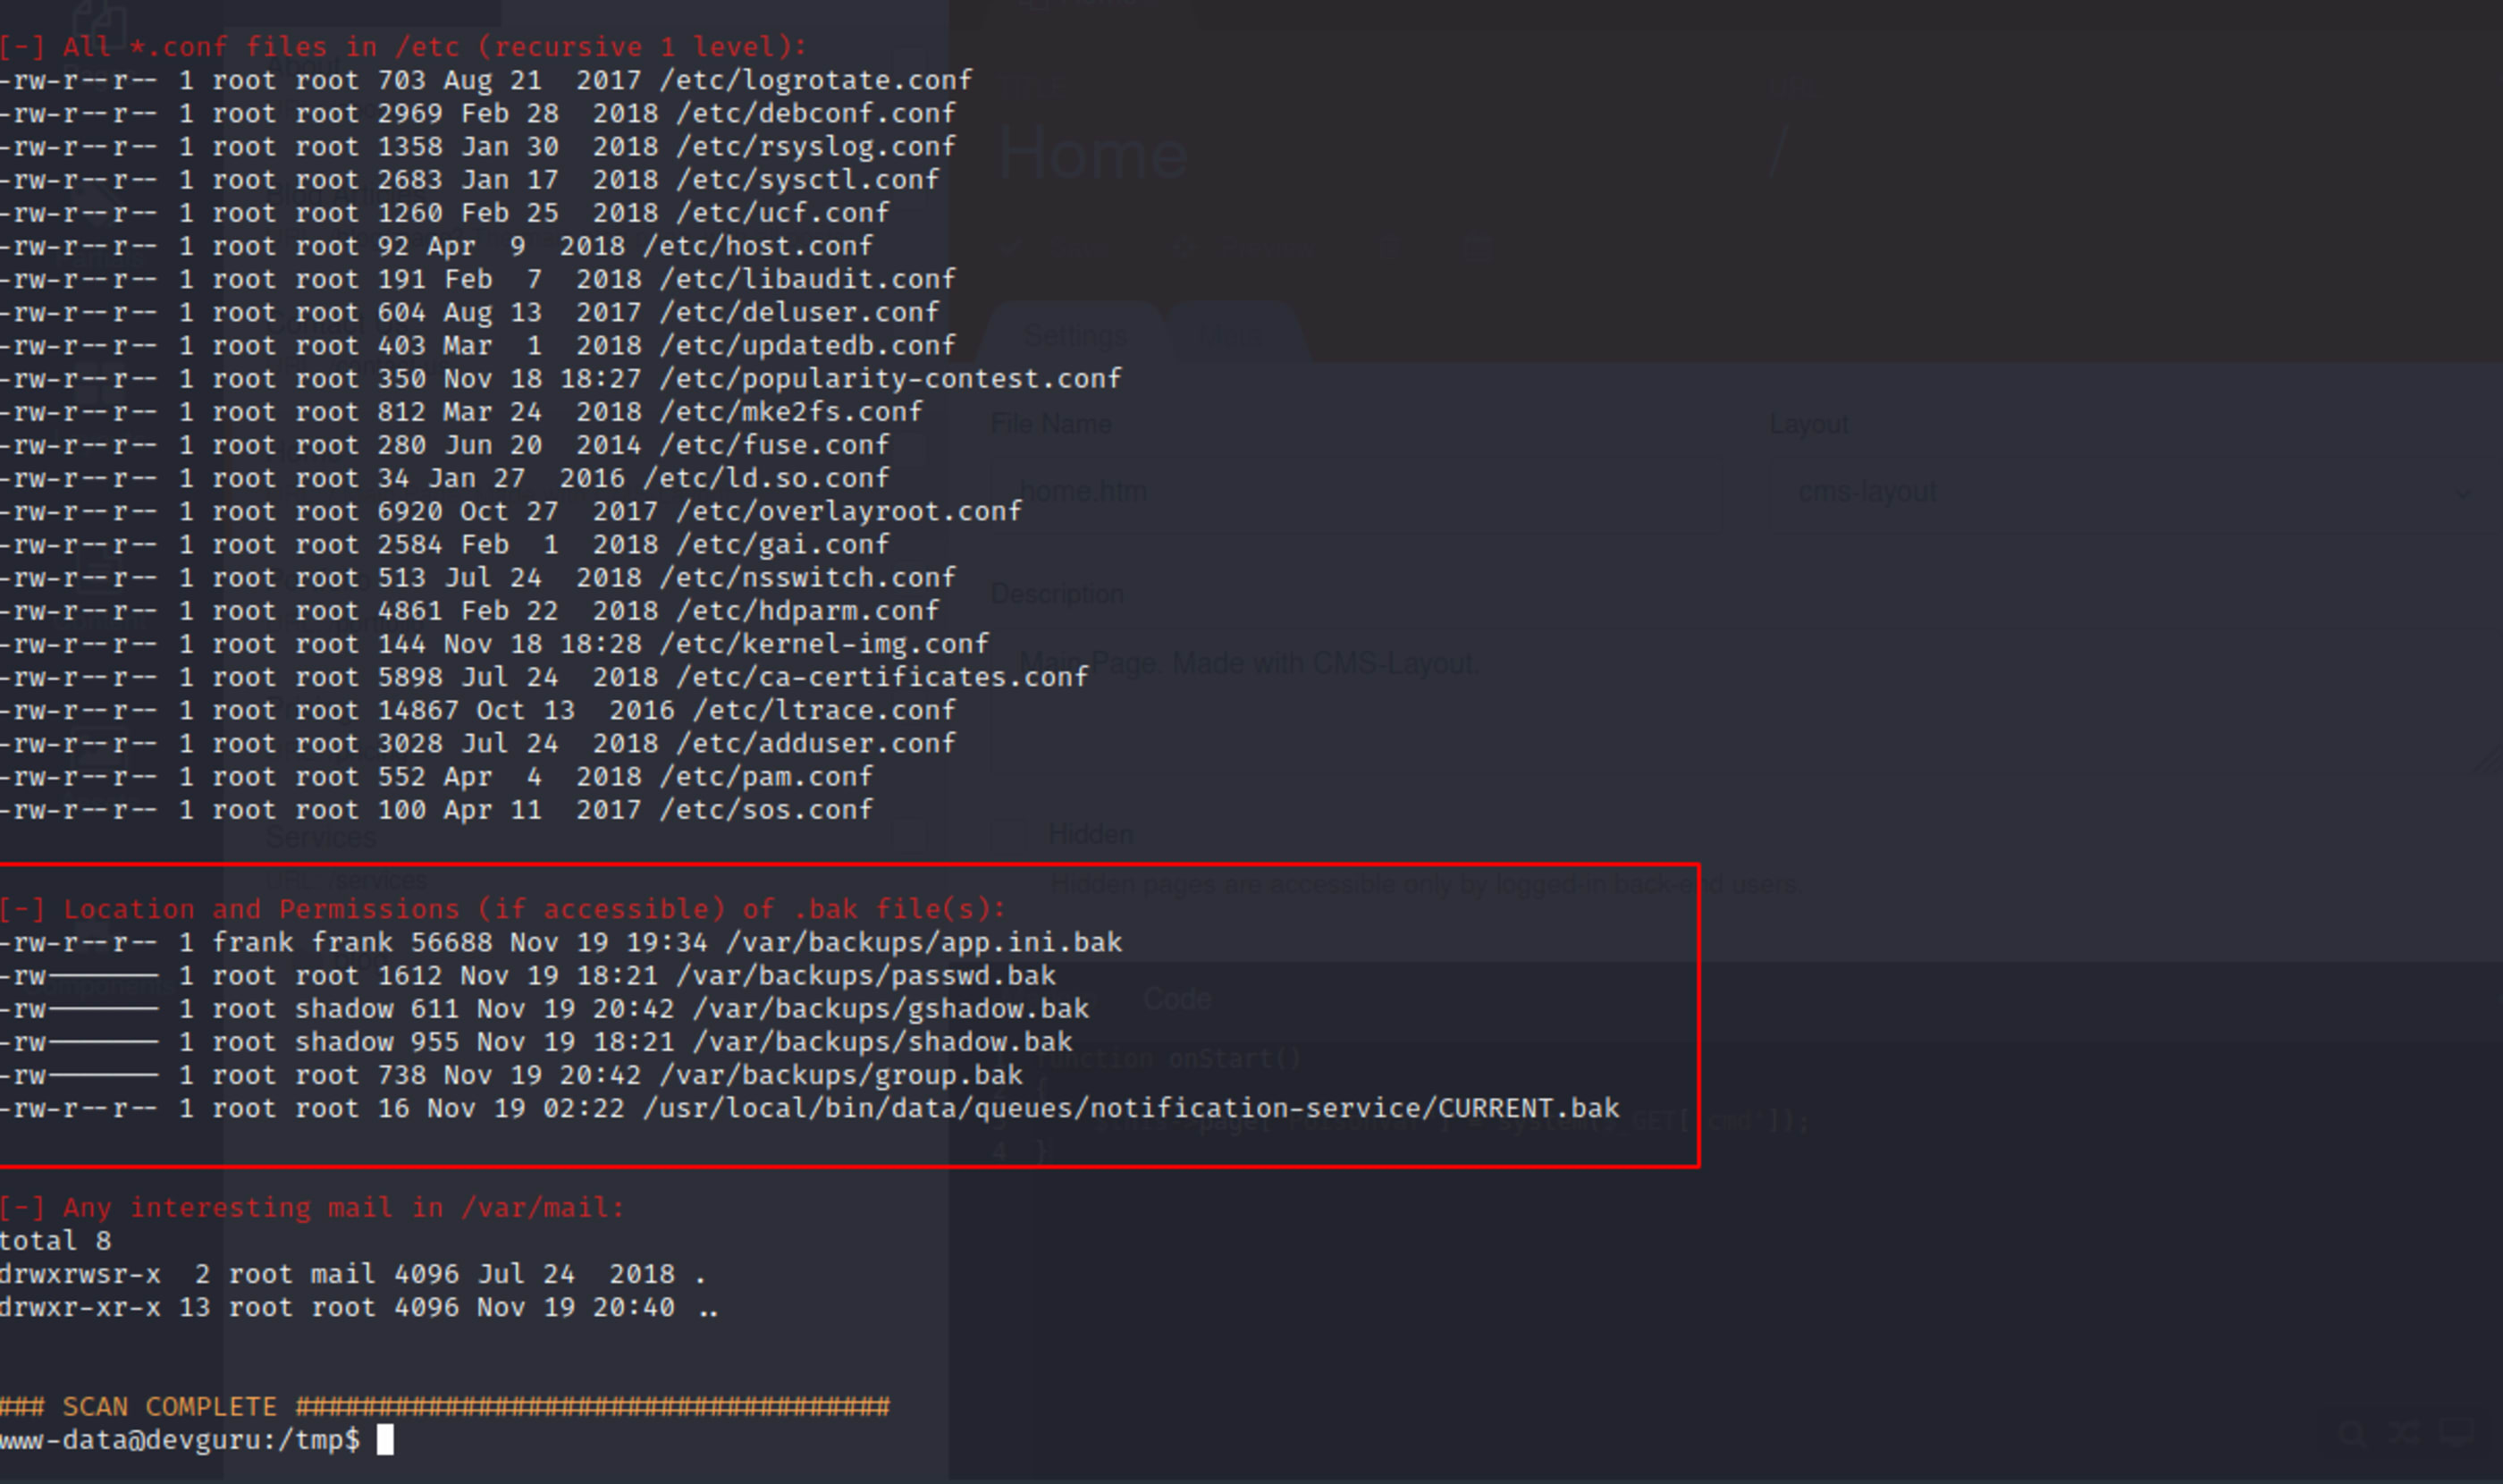Click the Preview icon button
The width and height of the screenshot is (2503, 1484).
(1184, 246)
